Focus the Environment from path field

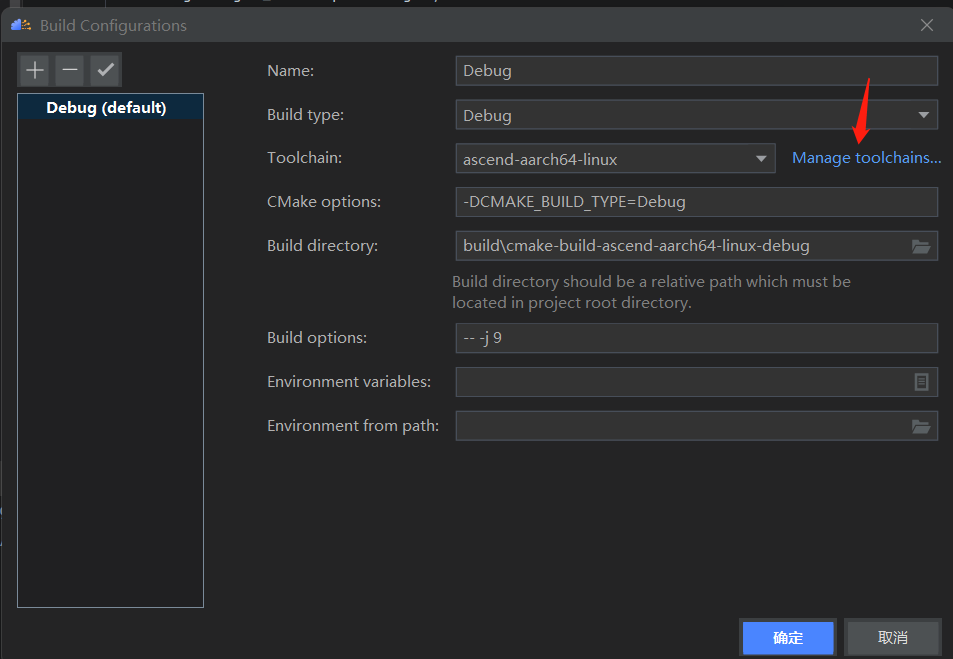680,426
